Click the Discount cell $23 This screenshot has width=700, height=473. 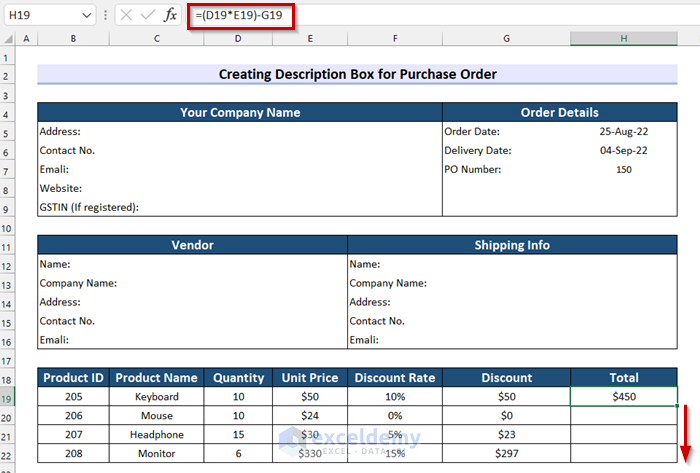click(507, 435)
